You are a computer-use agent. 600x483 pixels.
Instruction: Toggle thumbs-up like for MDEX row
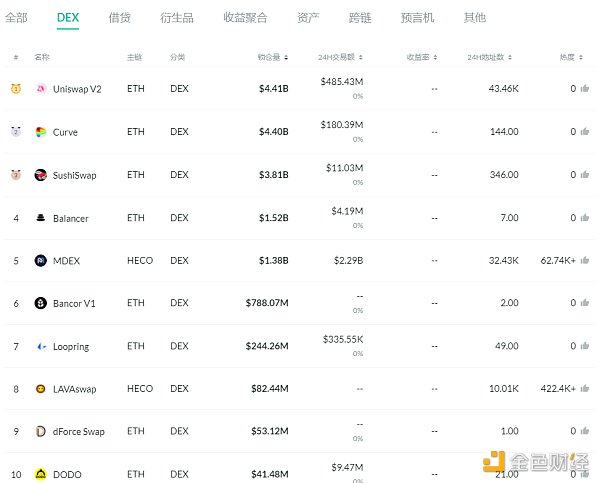point(586,261)
